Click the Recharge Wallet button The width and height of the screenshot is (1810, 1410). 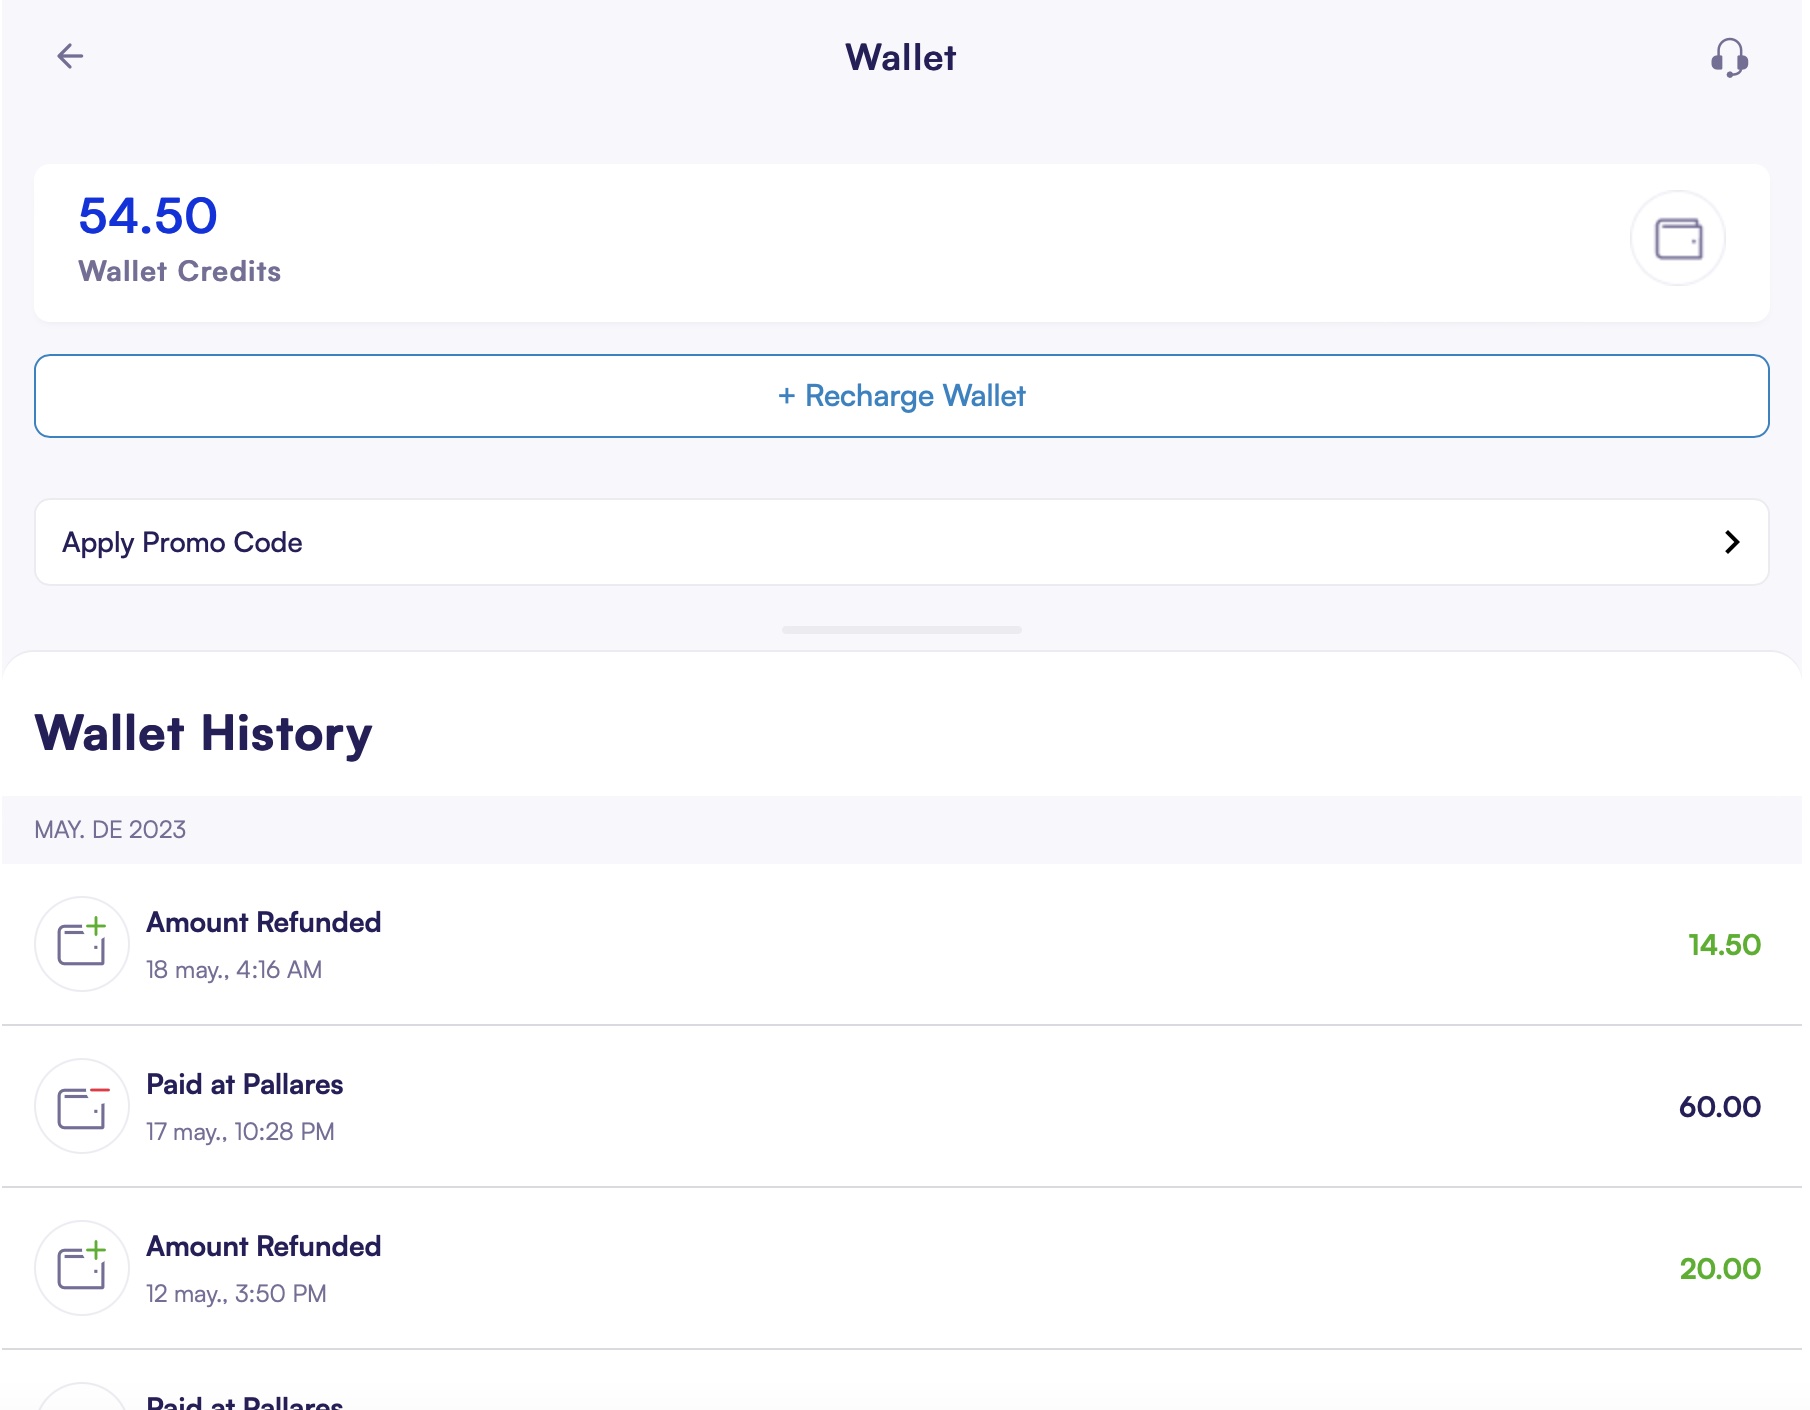[x=901, y=396]
